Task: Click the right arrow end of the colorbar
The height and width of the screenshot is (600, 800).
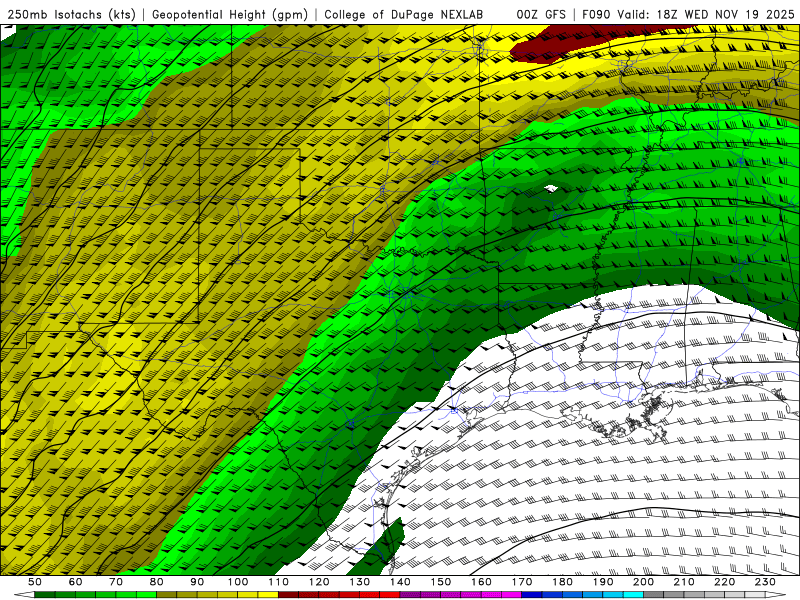Action: 776,595
